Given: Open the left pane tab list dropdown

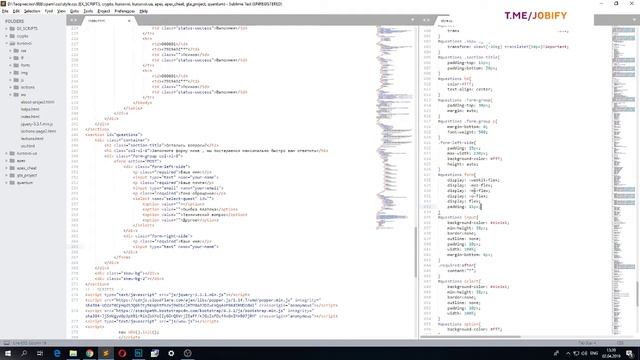Looking at the screenshot, I should (412, 20).
